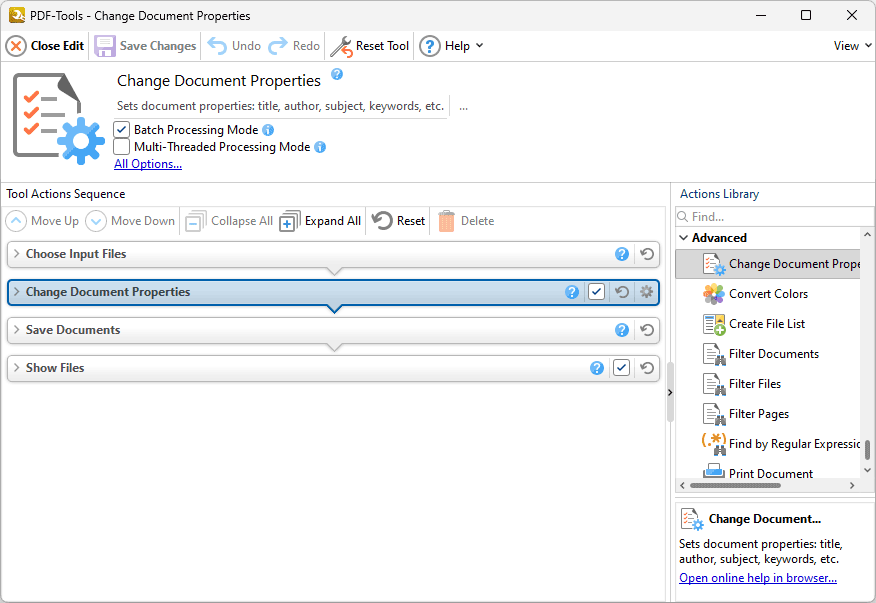Open help for the Save Documents step
The width and height of the screenshot is (876, 603).
point(622,330)
